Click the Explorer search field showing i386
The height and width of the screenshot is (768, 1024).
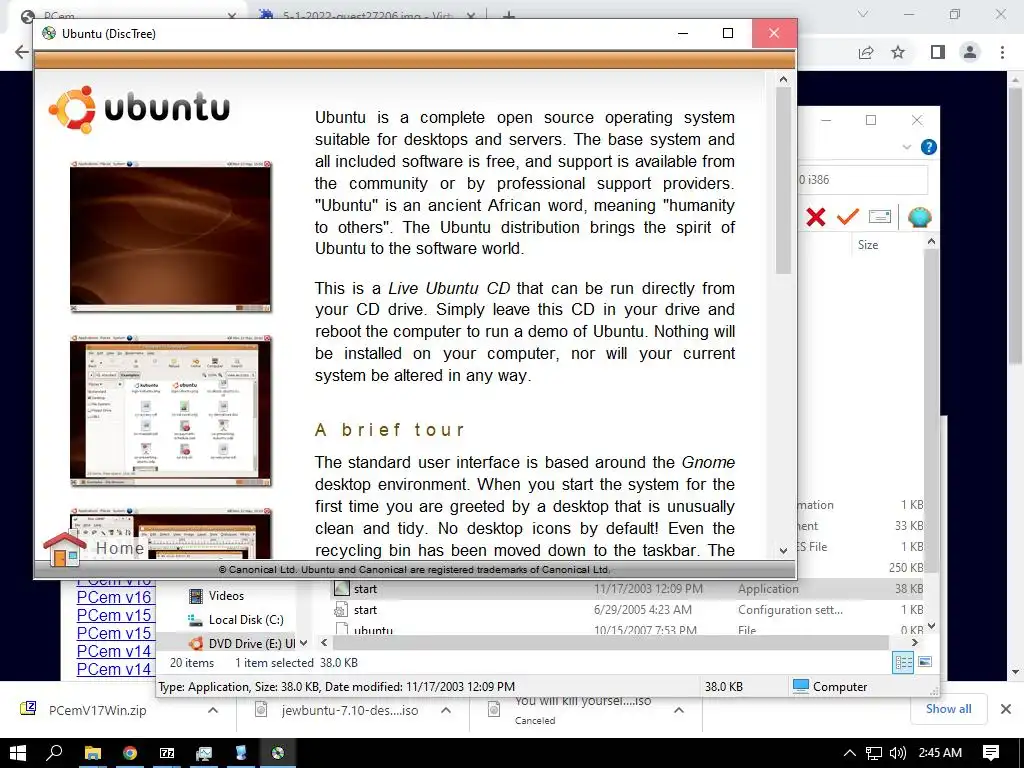coord(862,180)
